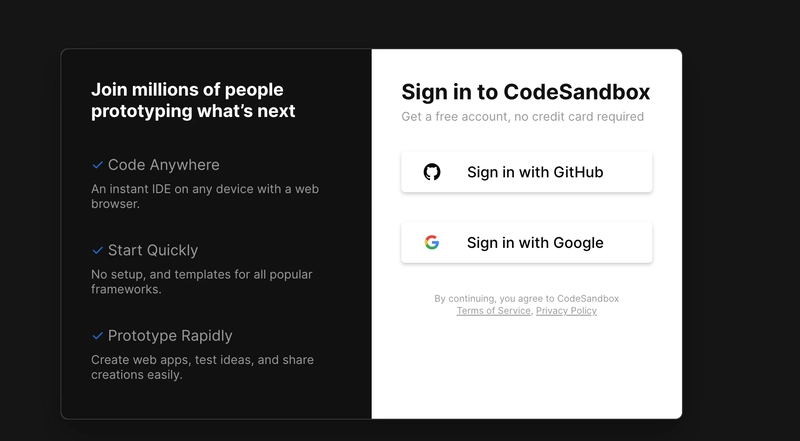Click the Sign in to CodeSandbox heading
The height and width of the screenshot is (441, 800).
coord(526,92)
